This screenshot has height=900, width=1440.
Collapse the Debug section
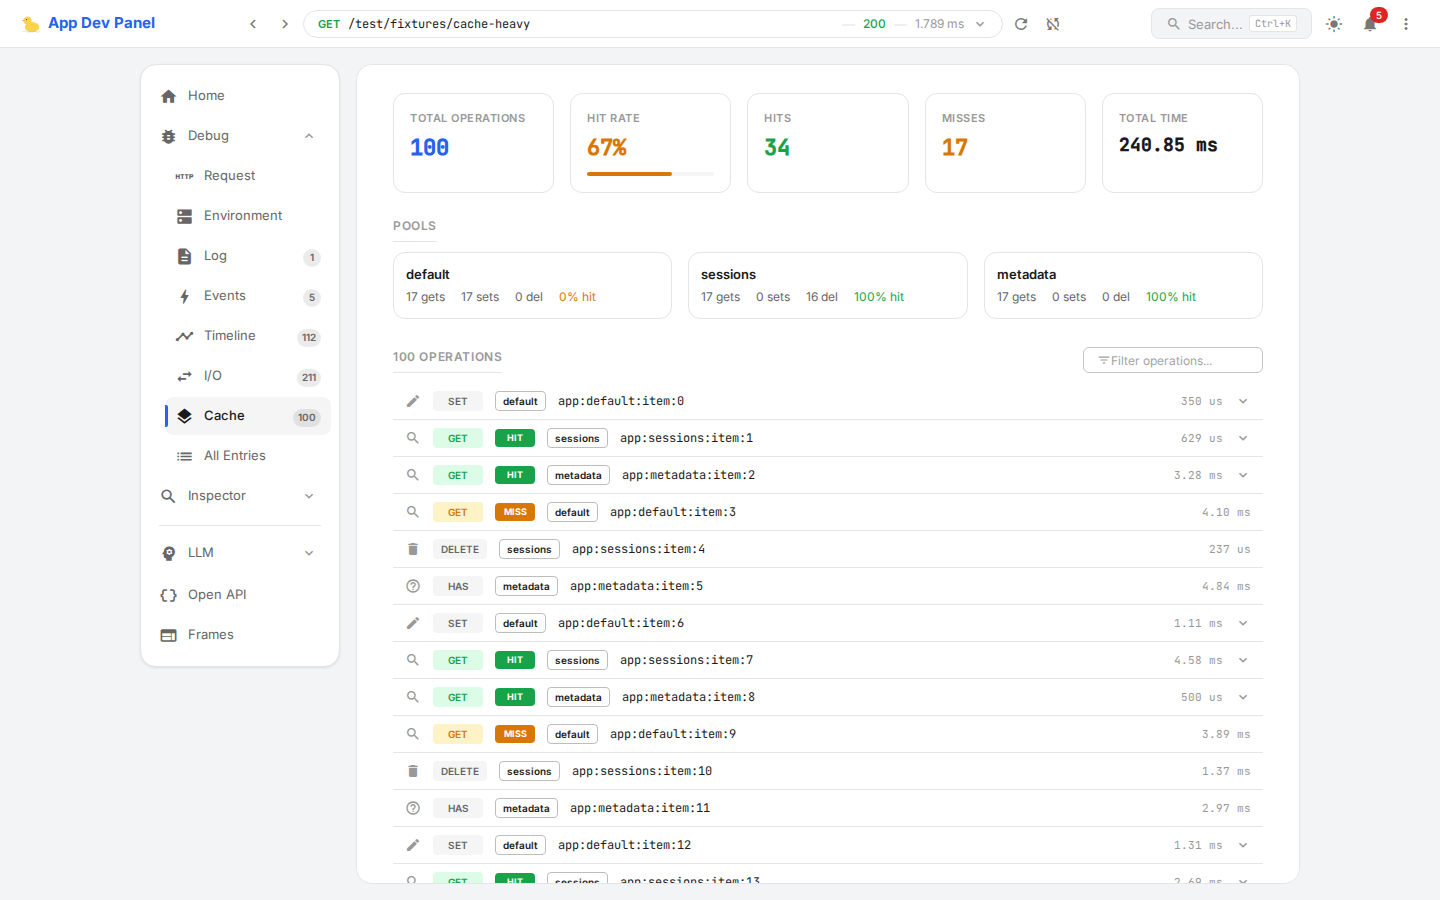coord(309,136)
